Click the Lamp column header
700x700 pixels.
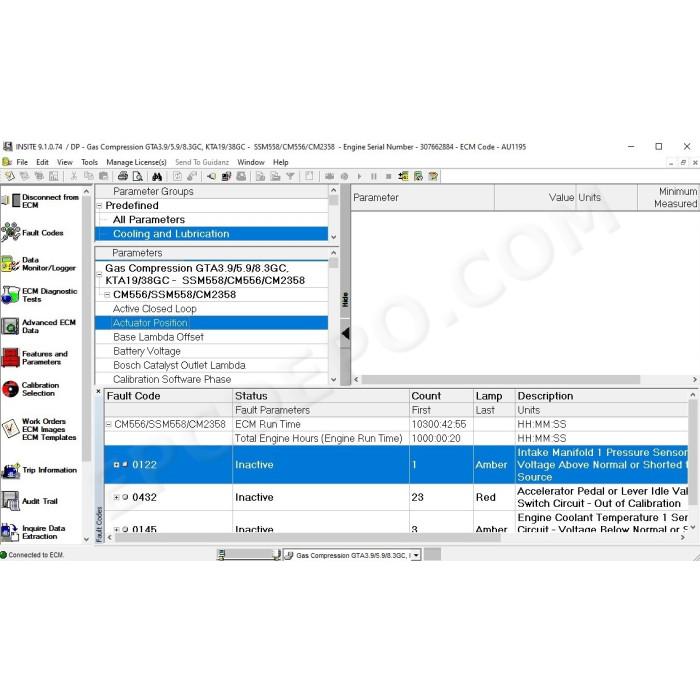tap(494, 396)
